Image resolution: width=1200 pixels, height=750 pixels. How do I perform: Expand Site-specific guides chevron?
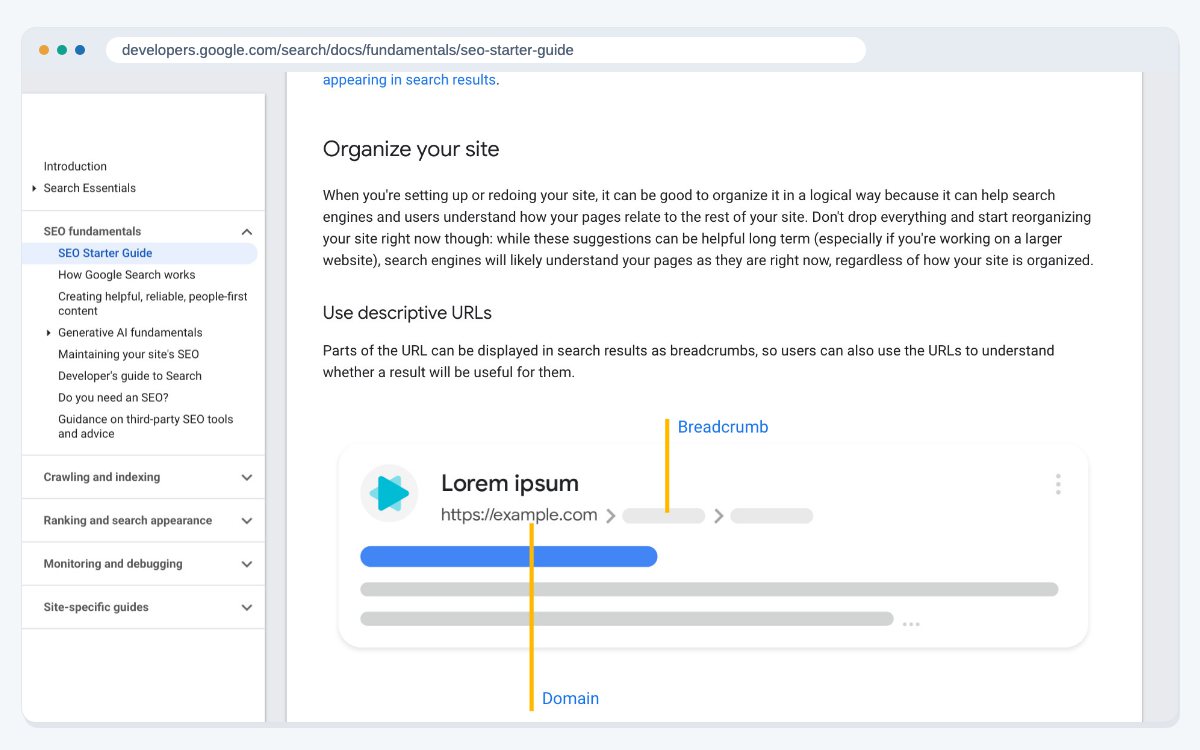[247, 608]
